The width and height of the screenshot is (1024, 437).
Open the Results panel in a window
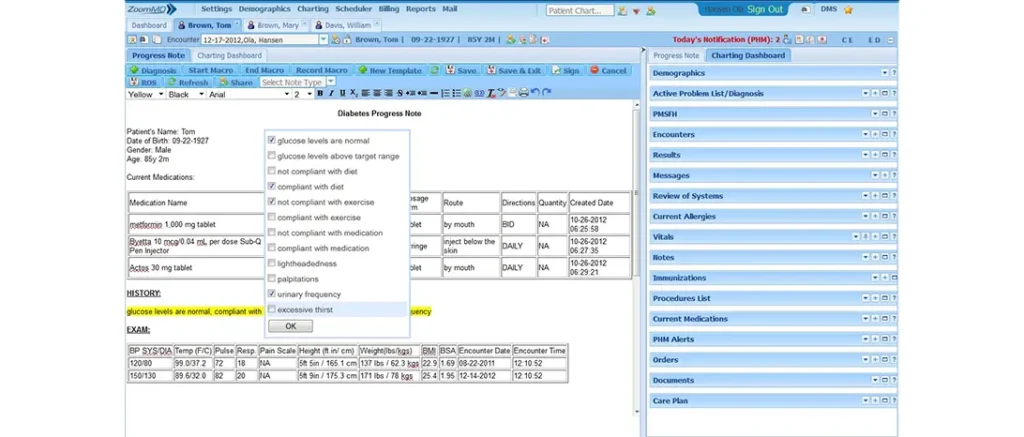click(884, 155)
